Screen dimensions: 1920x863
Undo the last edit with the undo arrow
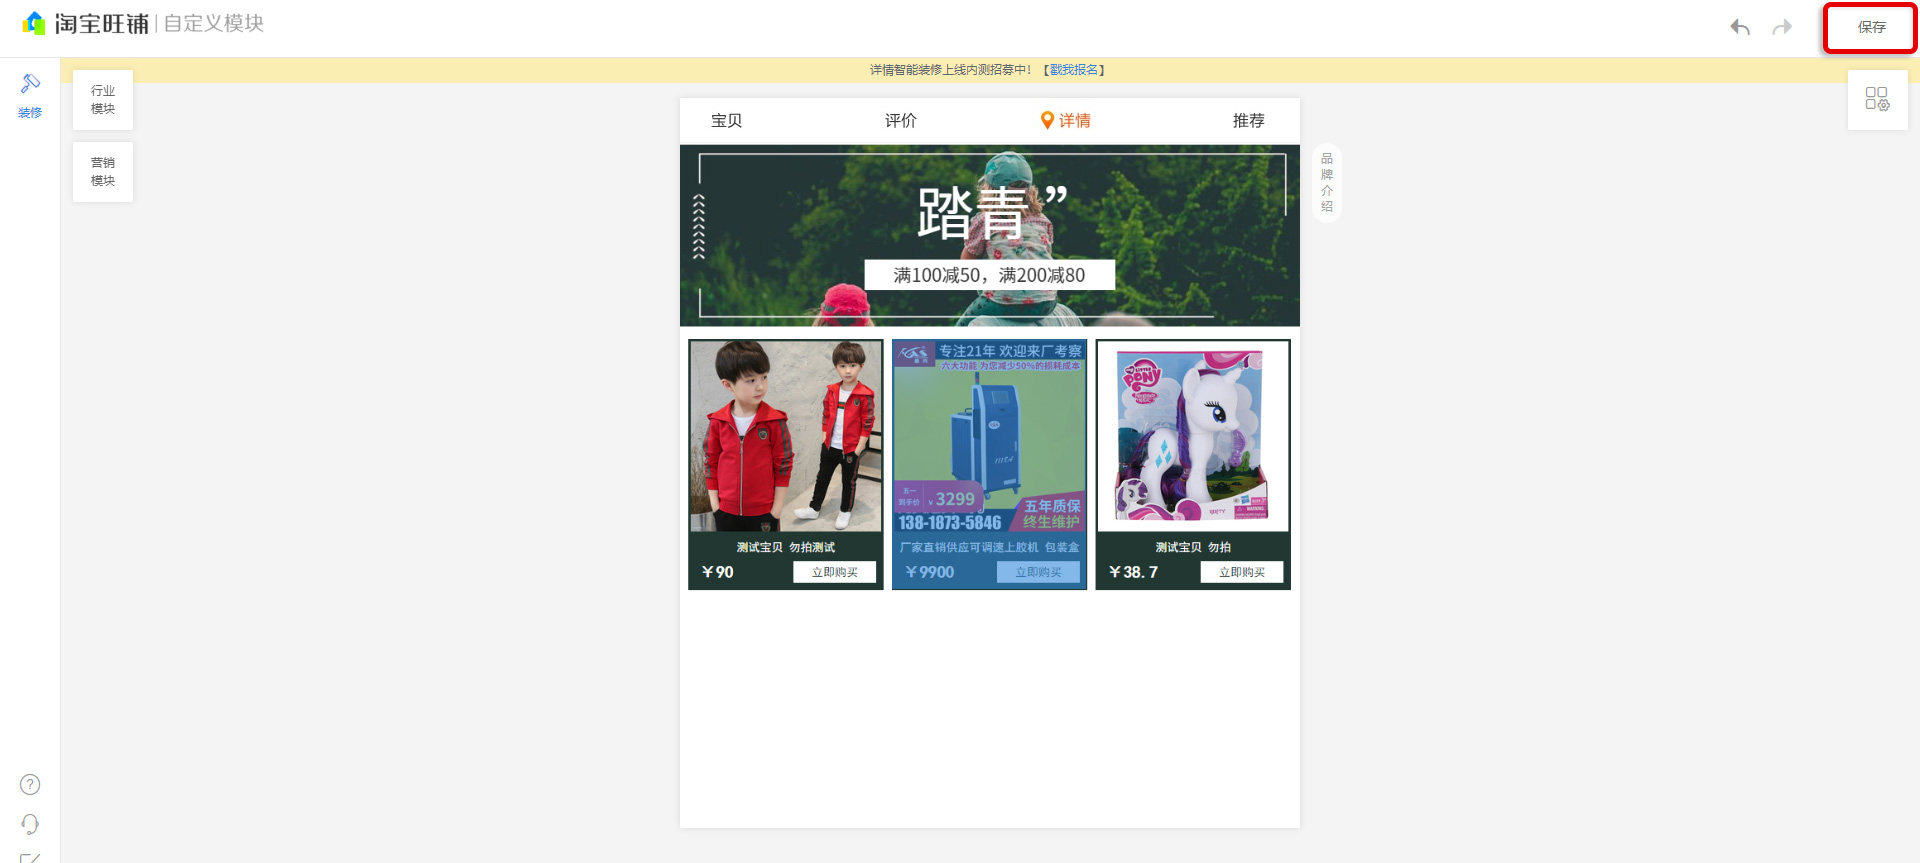(1740, 28)
